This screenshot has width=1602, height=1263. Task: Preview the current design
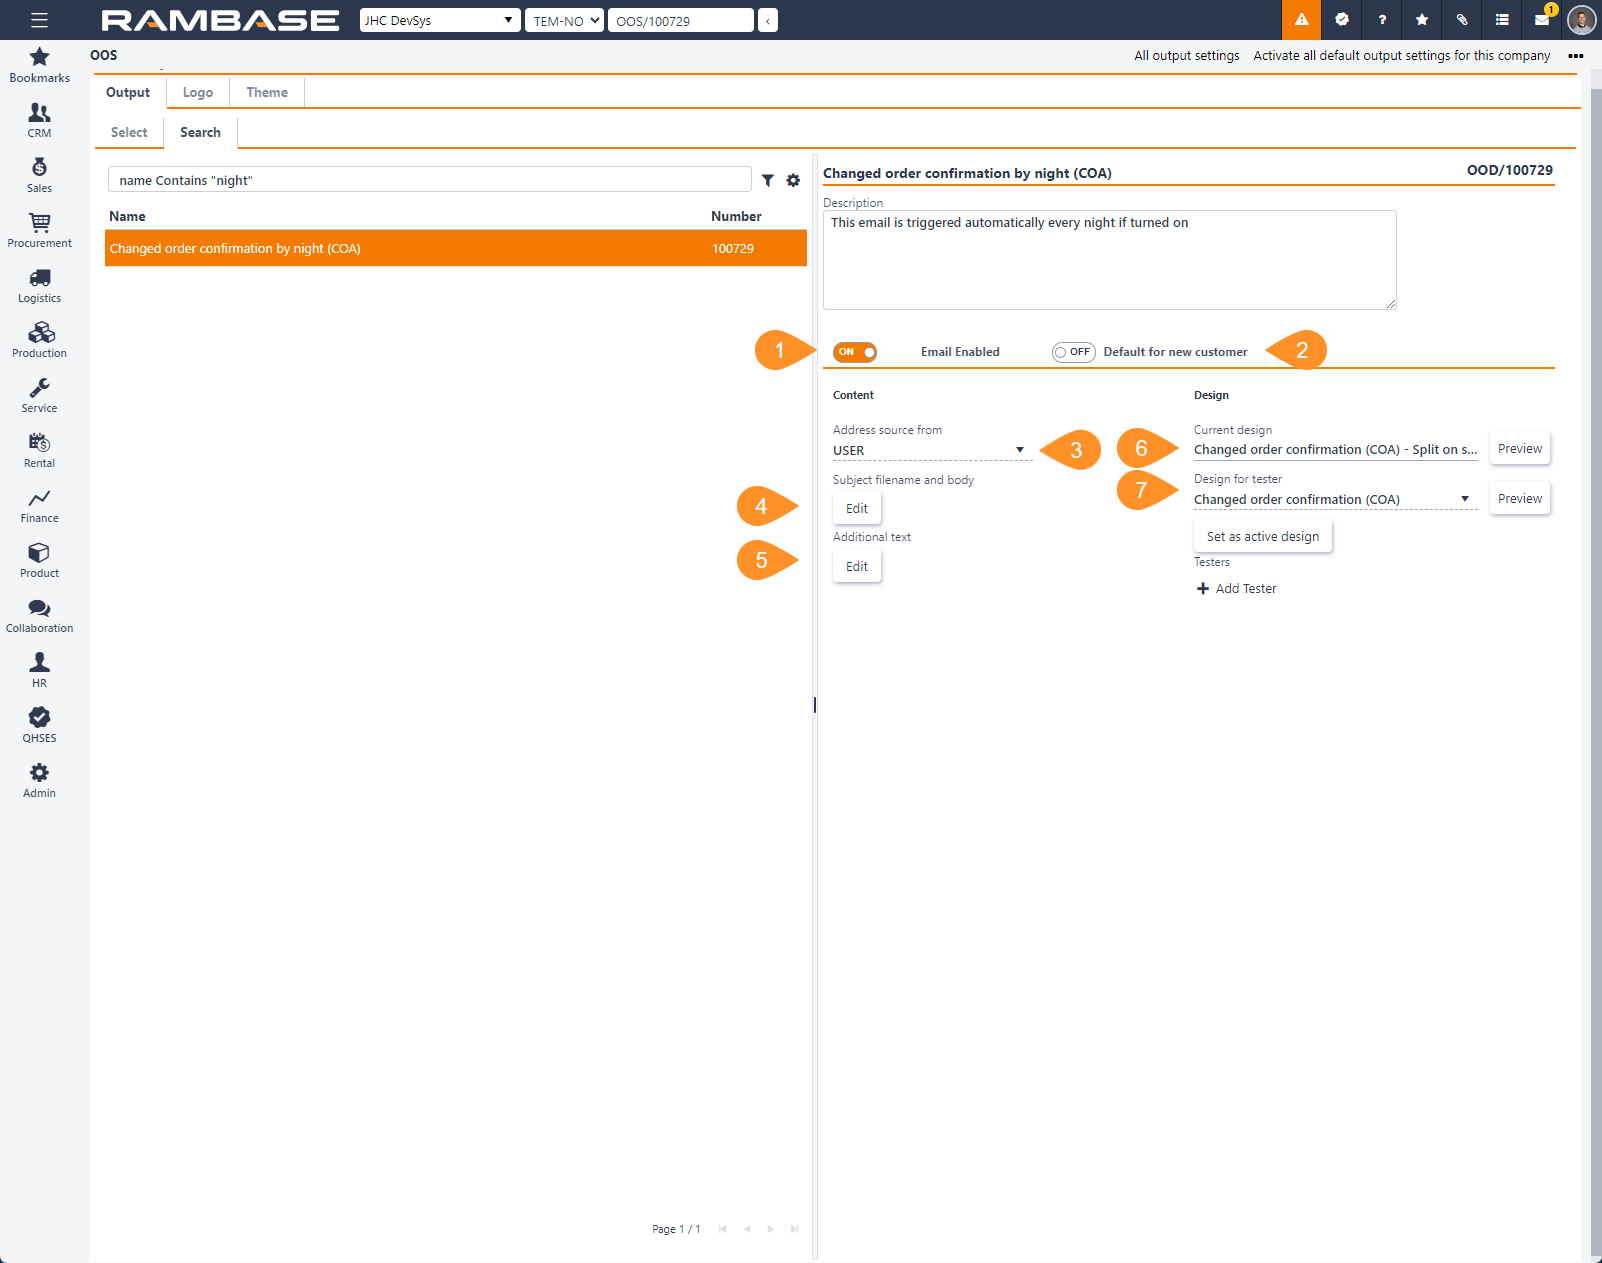pos(1519,449)
